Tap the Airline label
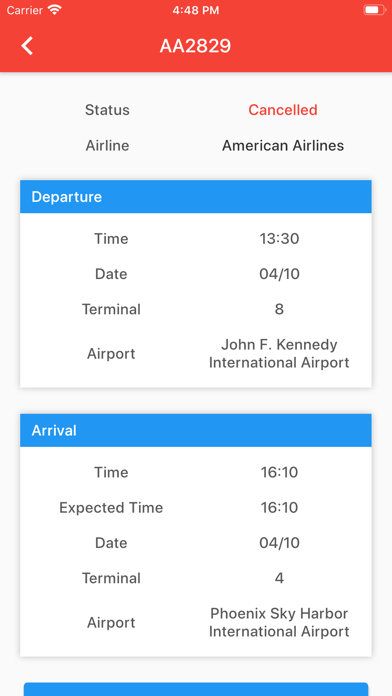 107,145
